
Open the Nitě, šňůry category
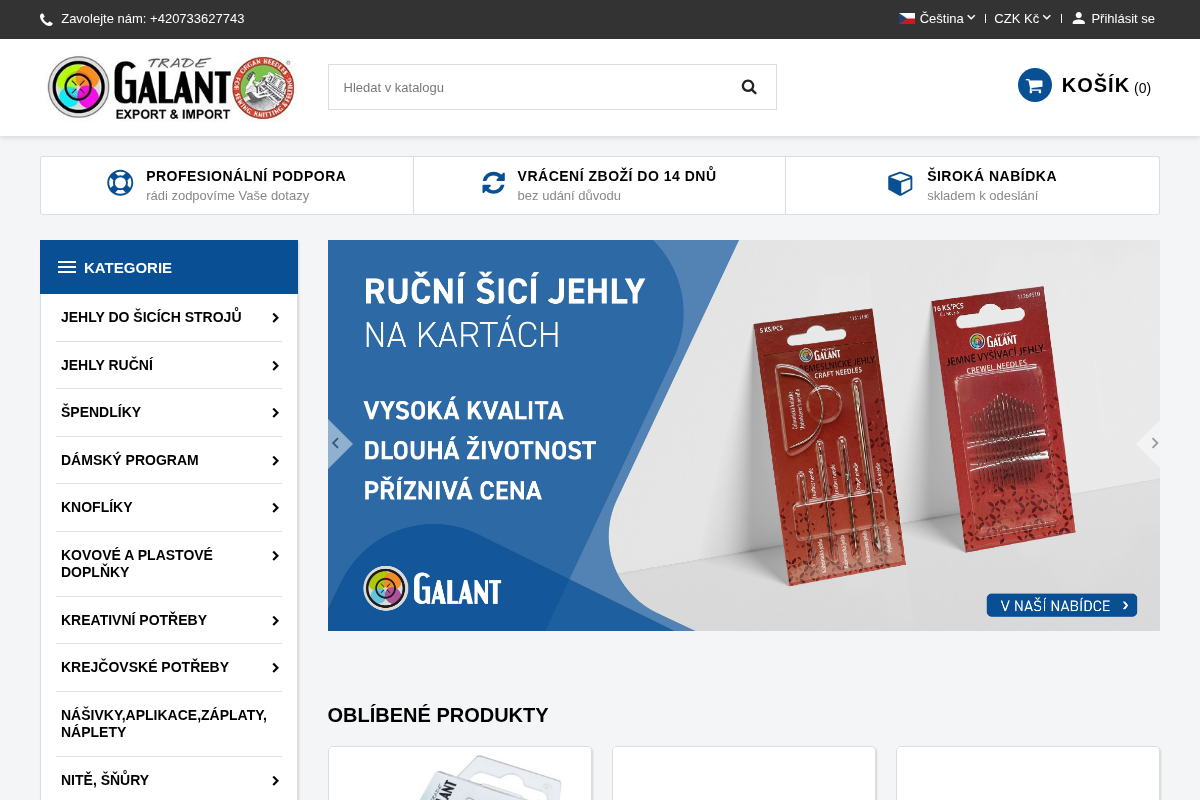(x=105, y=780)
